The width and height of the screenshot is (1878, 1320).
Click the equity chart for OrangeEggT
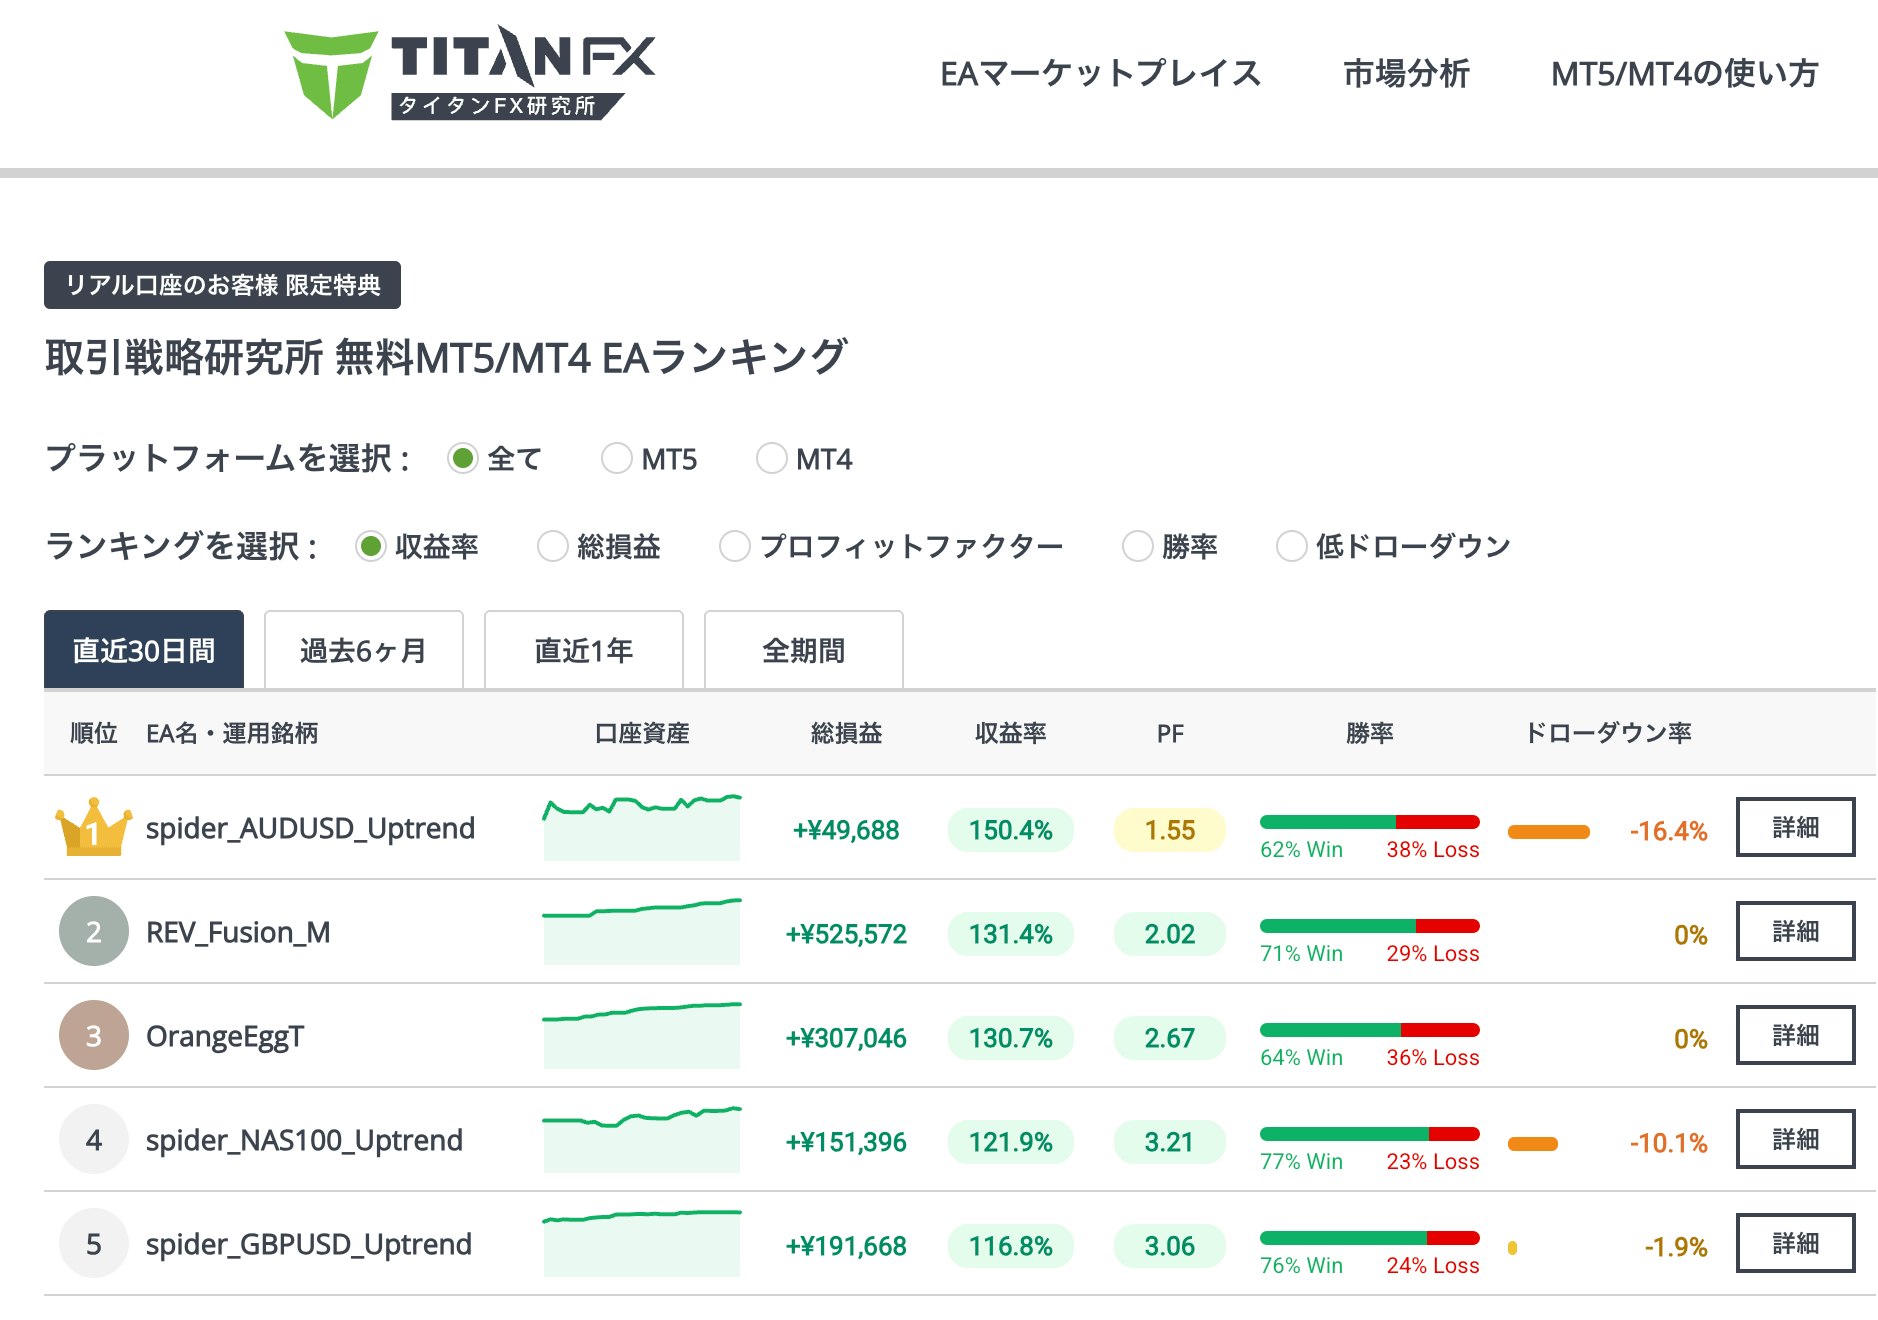coord(641,1035)
